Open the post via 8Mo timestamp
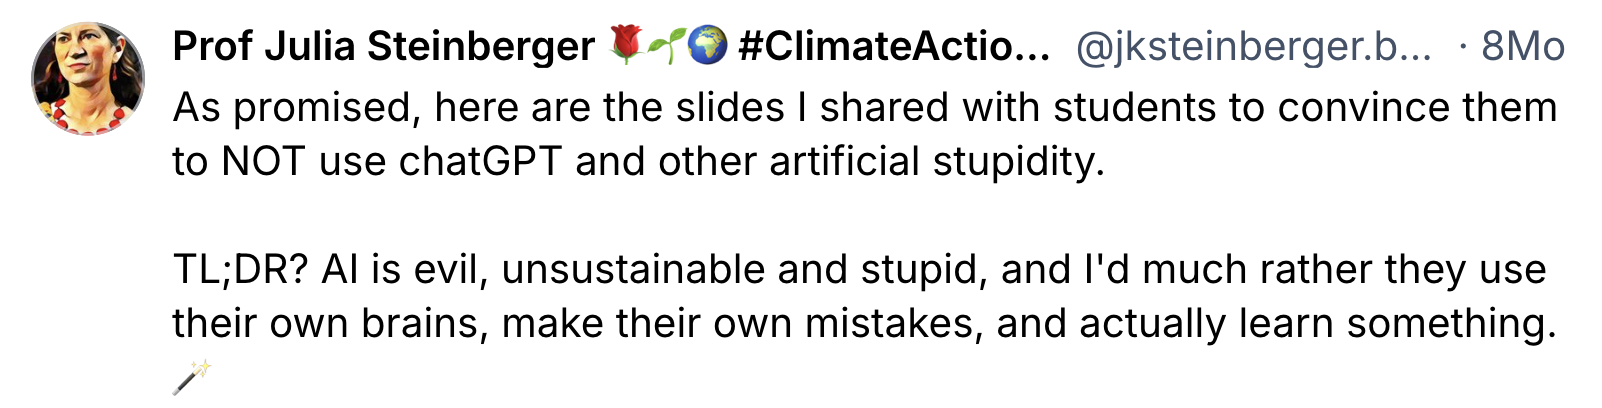Image resolution: width=1602 pixels, height=408 pixels. point(1523,46)
